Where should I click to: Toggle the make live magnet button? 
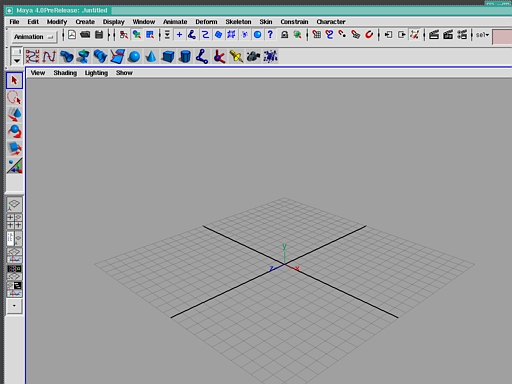[369, 35]
